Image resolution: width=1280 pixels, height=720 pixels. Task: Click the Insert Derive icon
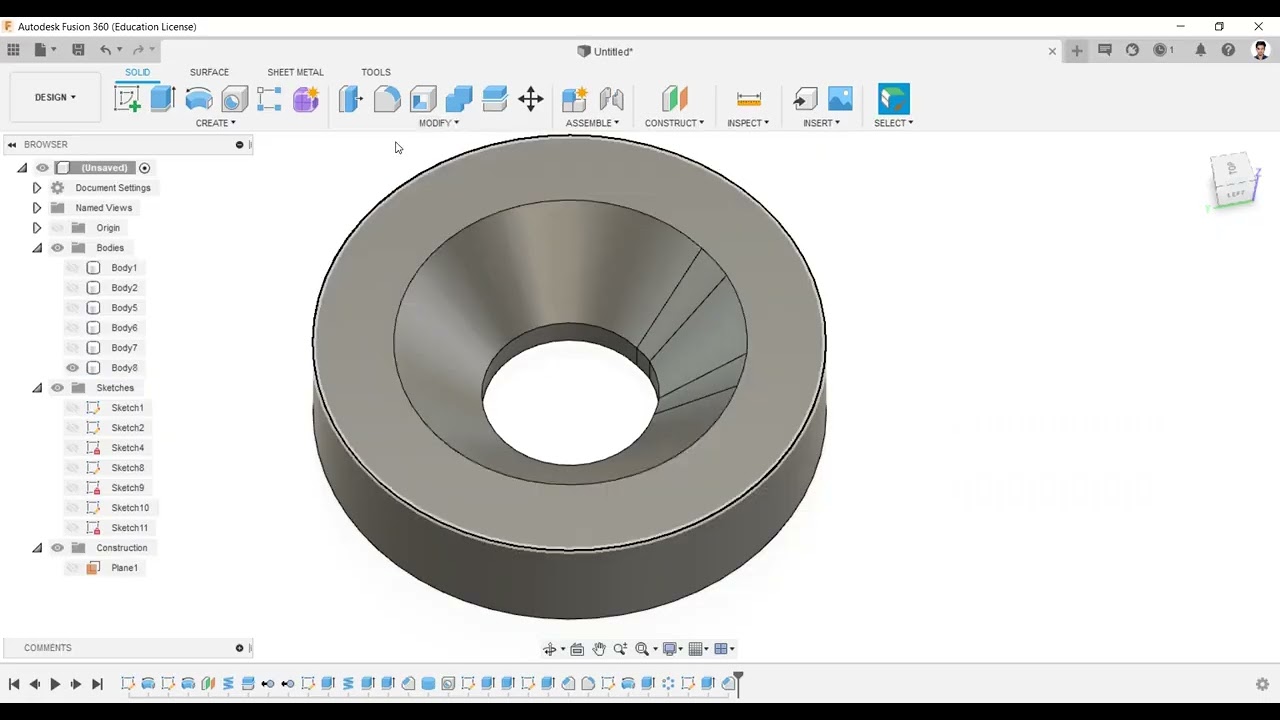[x=805, y=98]
